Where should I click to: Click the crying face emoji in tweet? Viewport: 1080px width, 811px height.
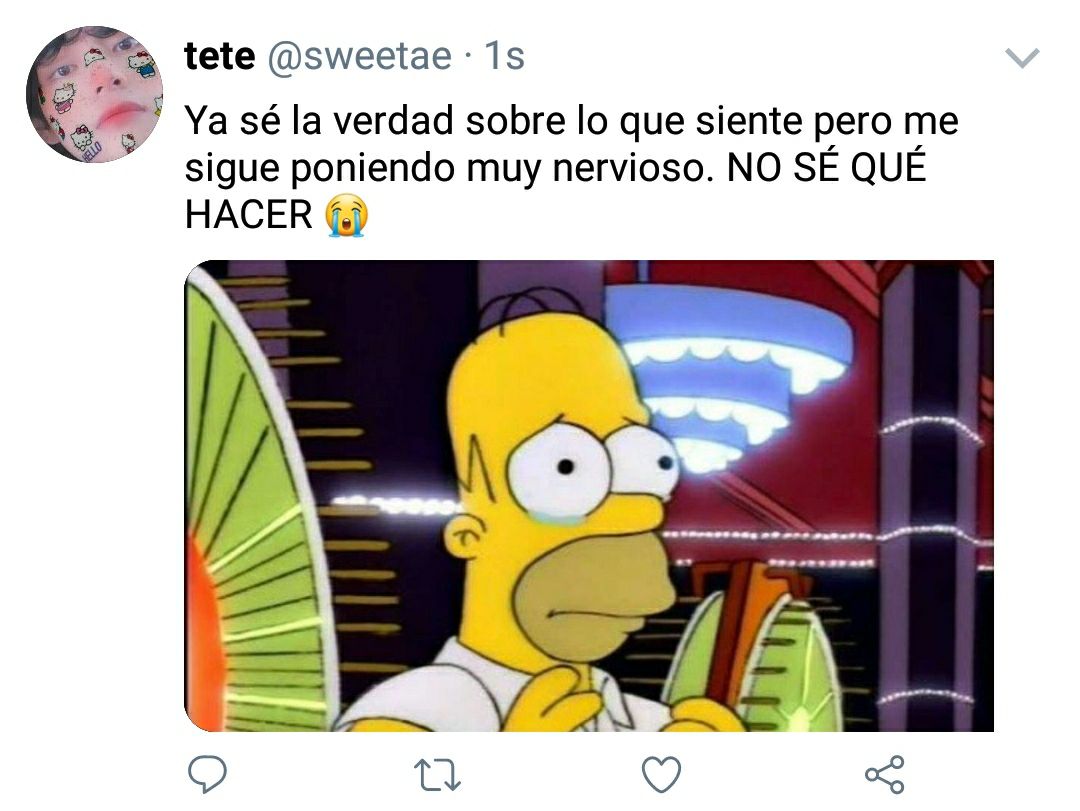[x=346, y=216]
